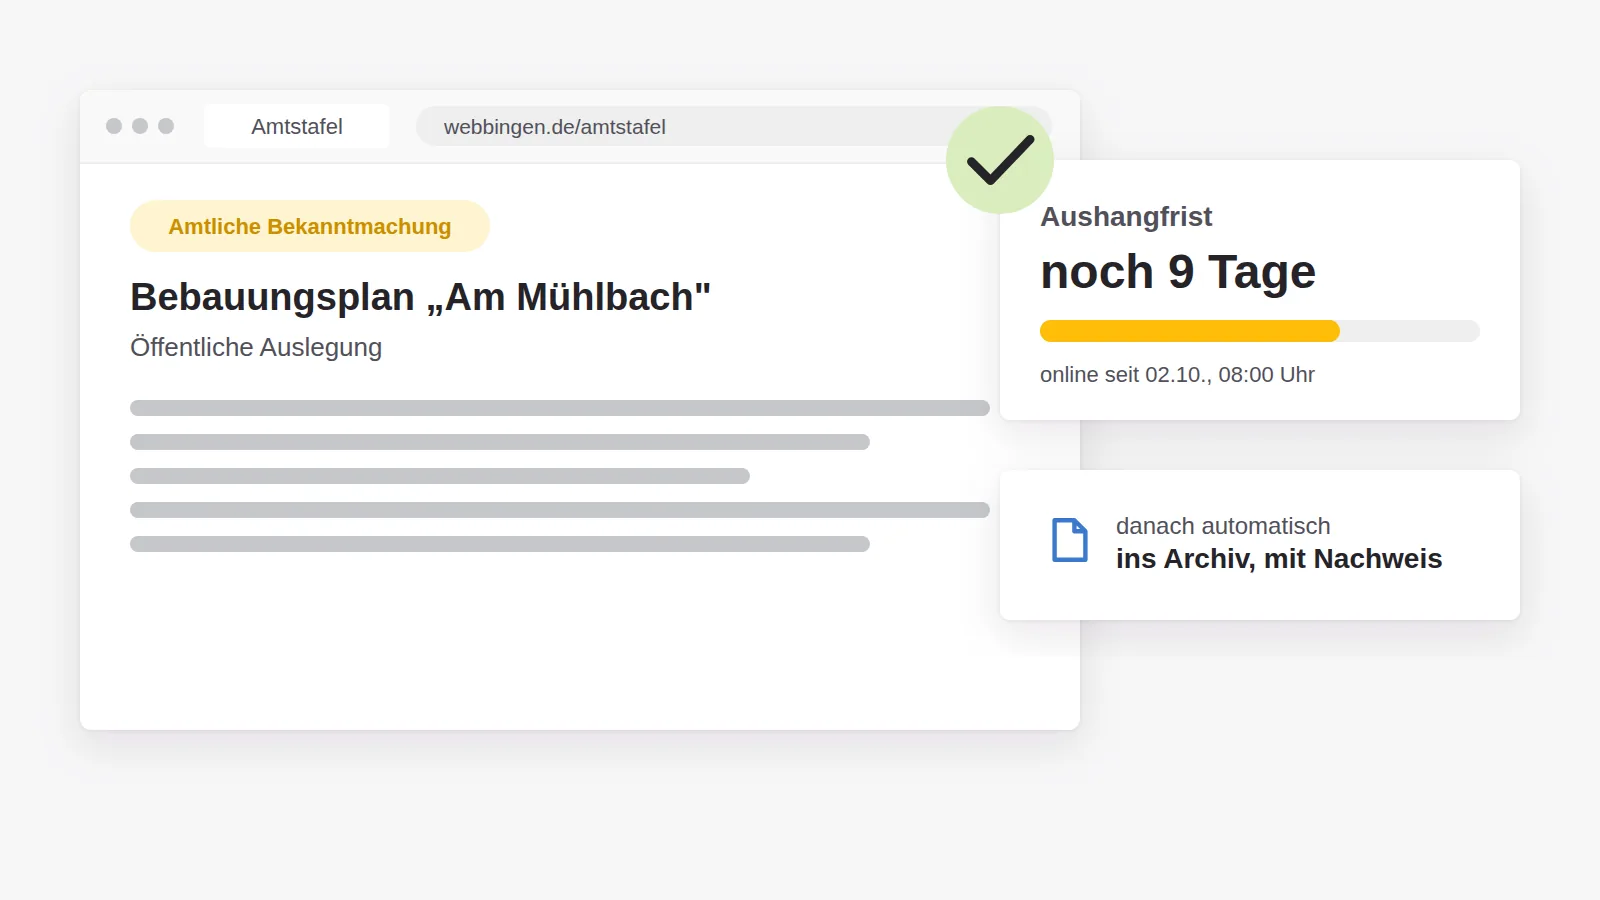This screenshot has height=900, width=1600.
Task: Click the text Öffentliche Auslegung
Action: click(x=256, y=347)
